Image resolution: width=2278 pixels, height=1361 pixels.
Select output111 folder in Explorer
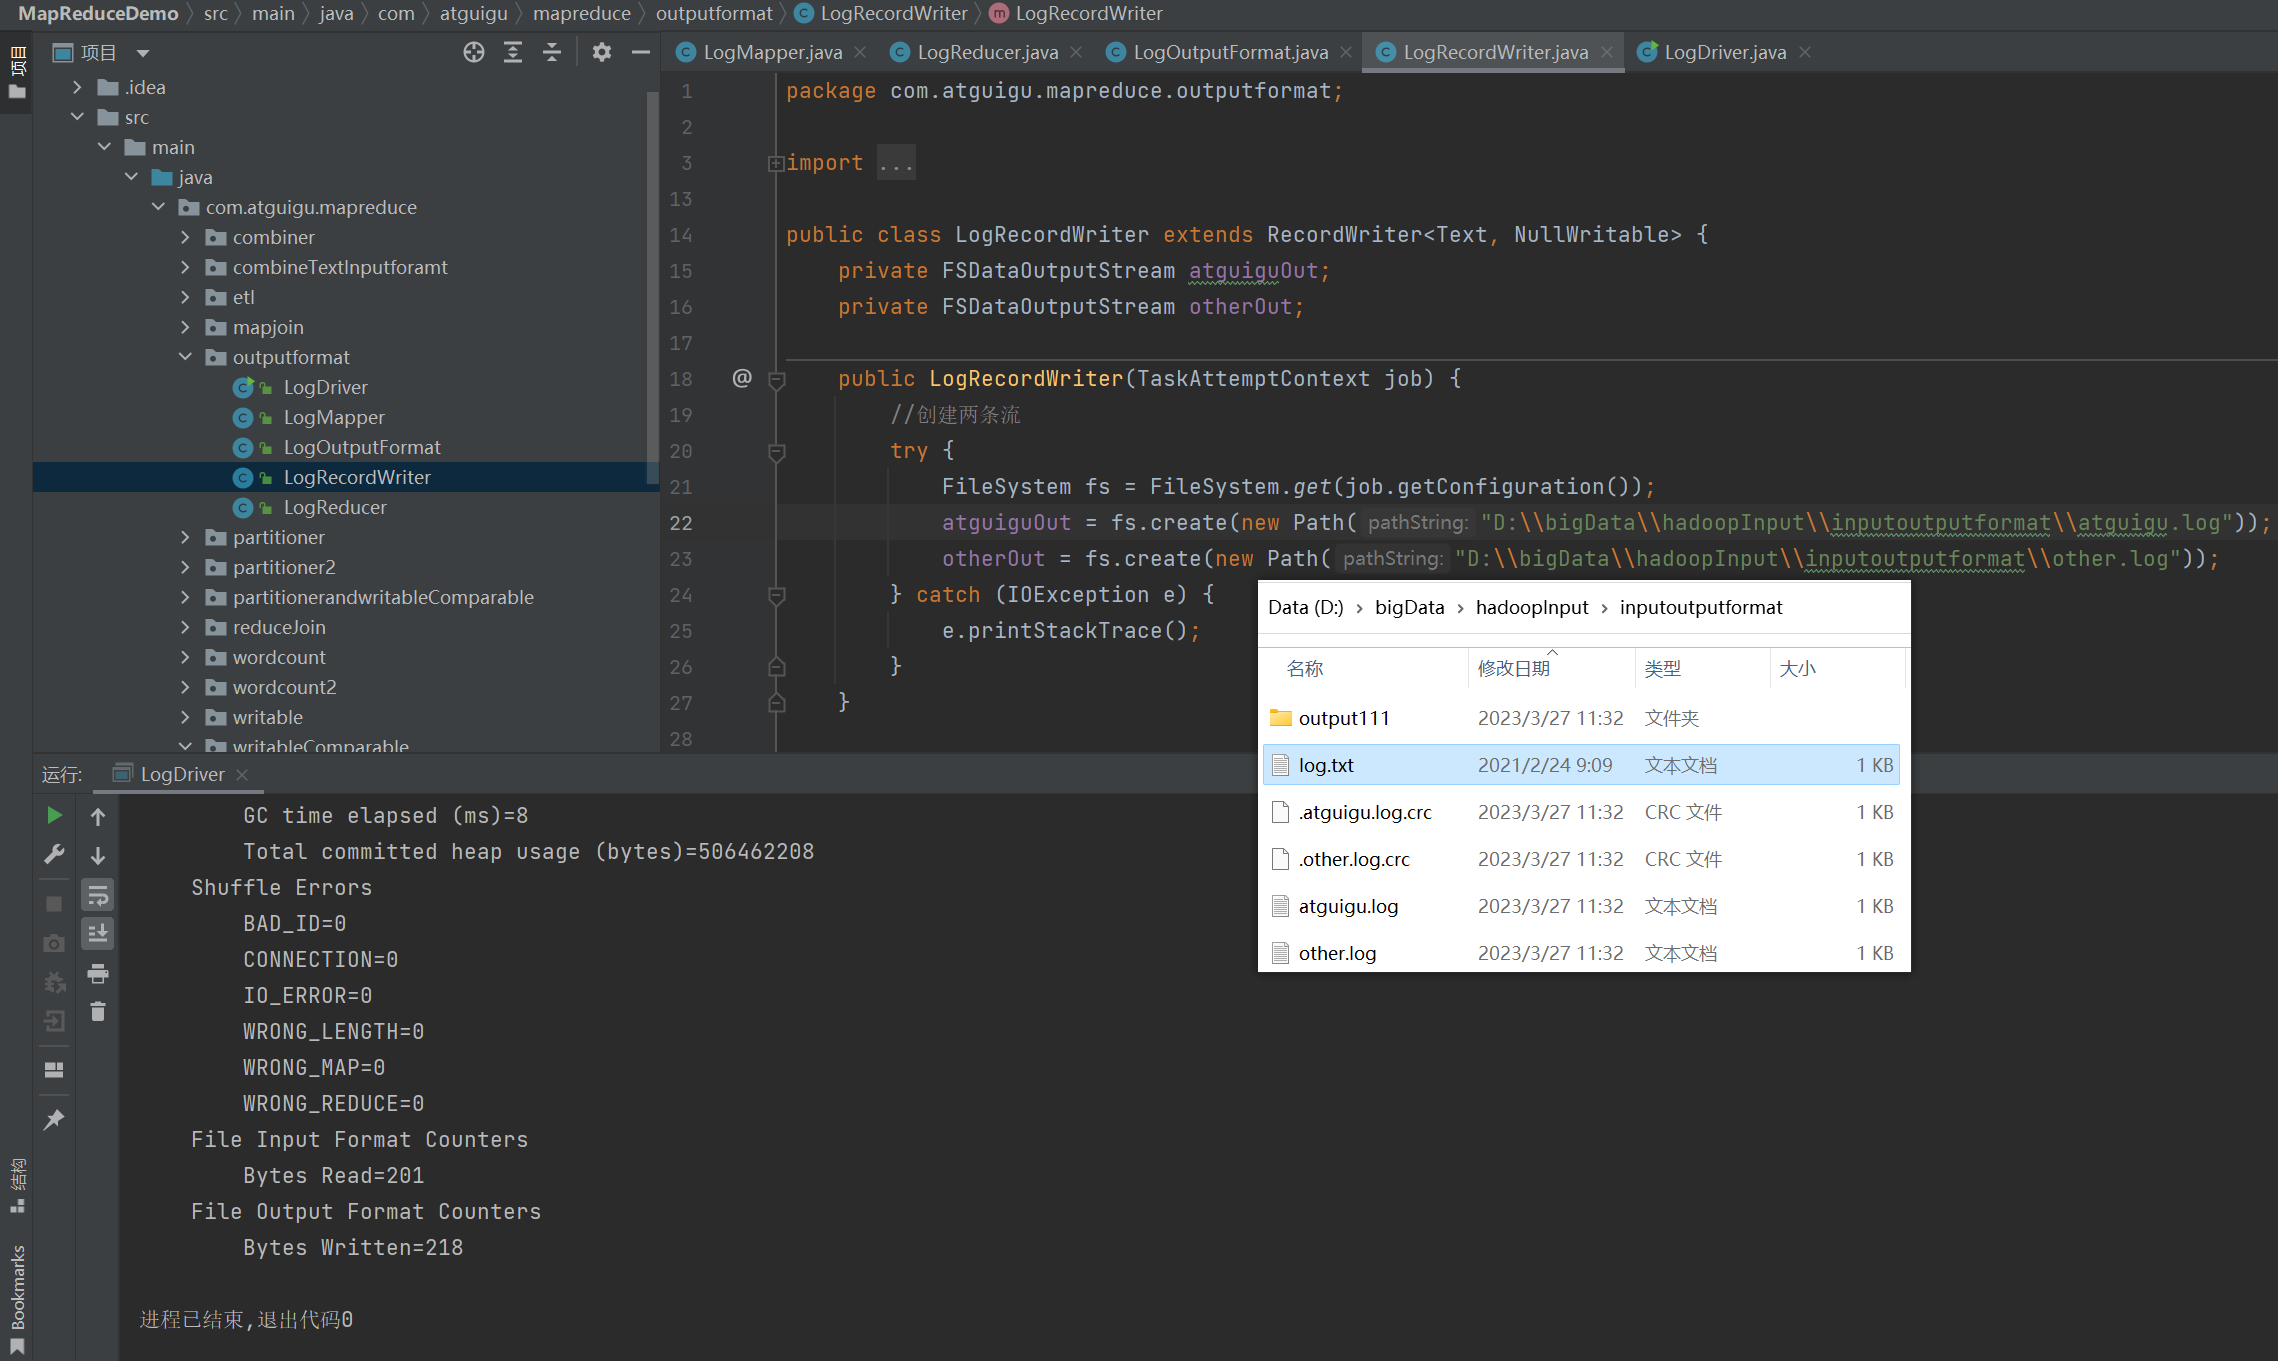tap(1580, 718)
